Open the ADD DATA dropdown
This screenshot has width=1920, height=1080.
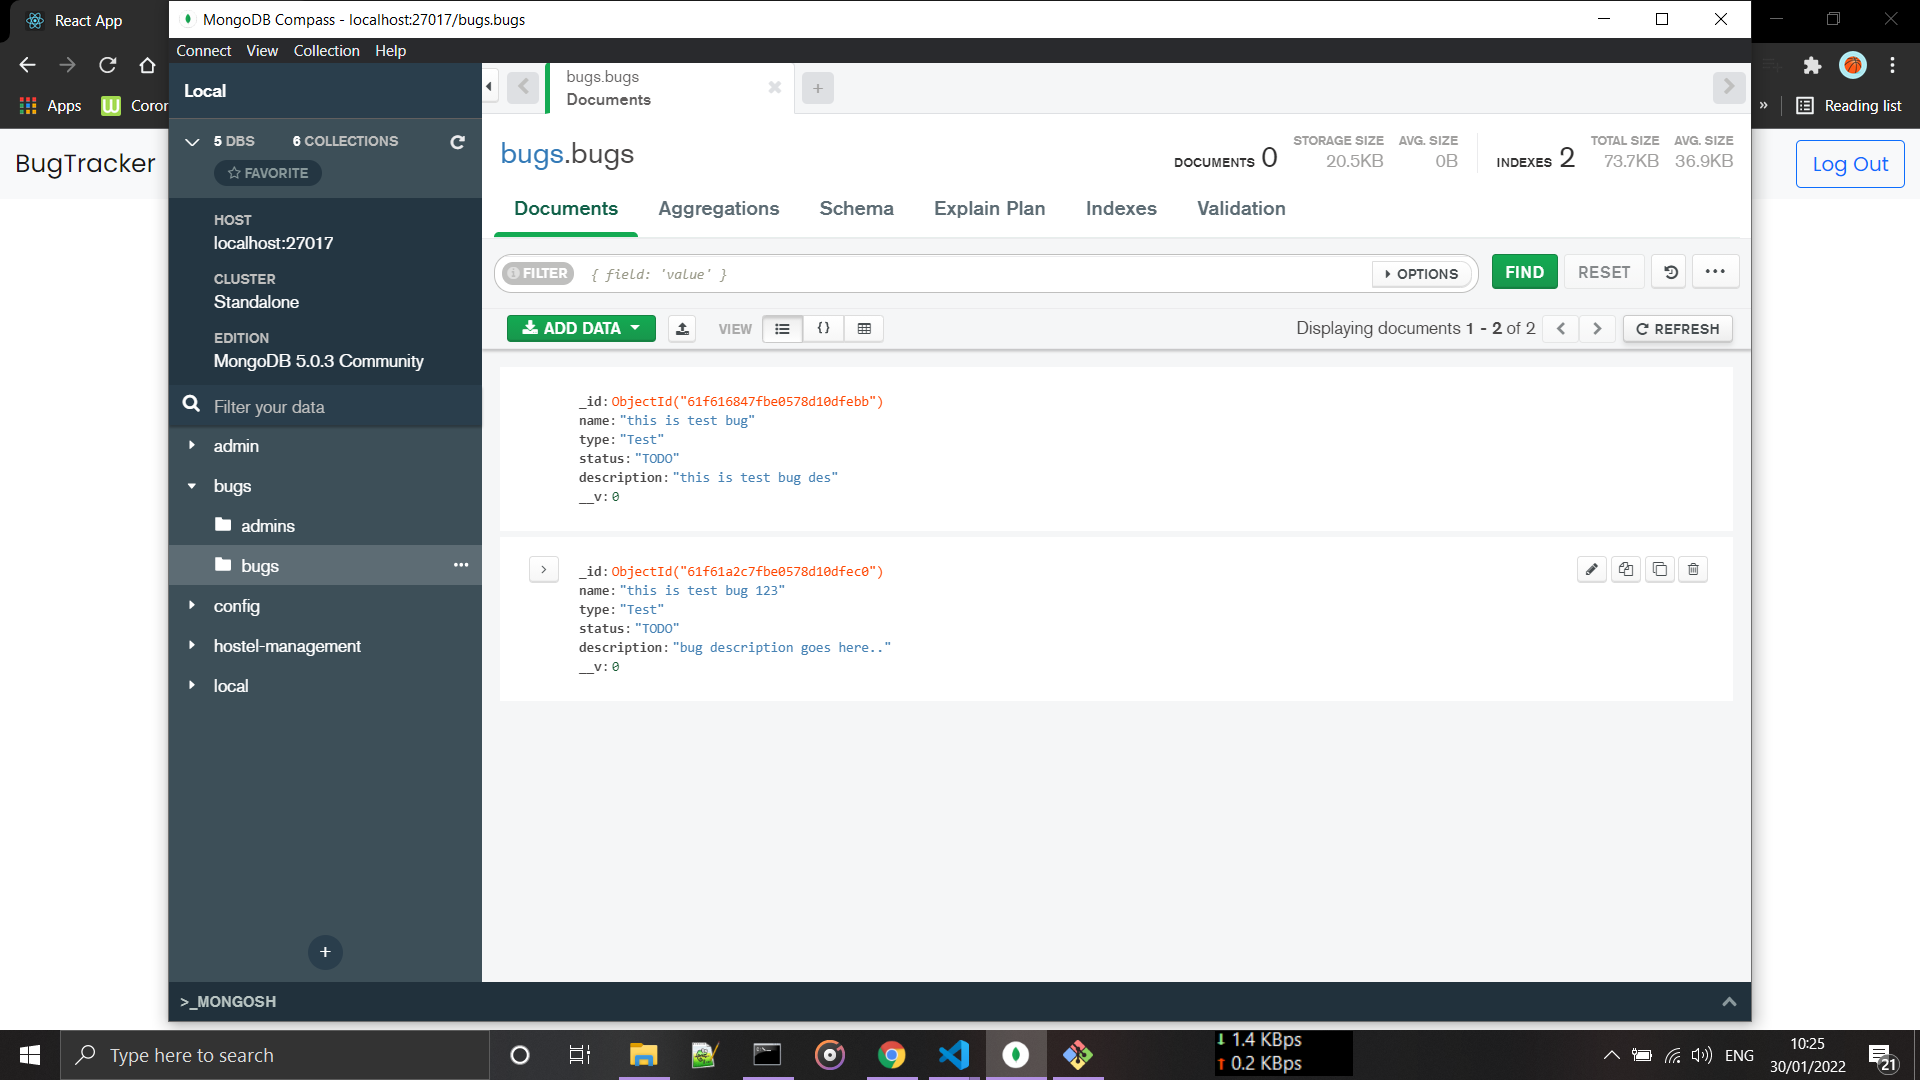click(580, 328)
